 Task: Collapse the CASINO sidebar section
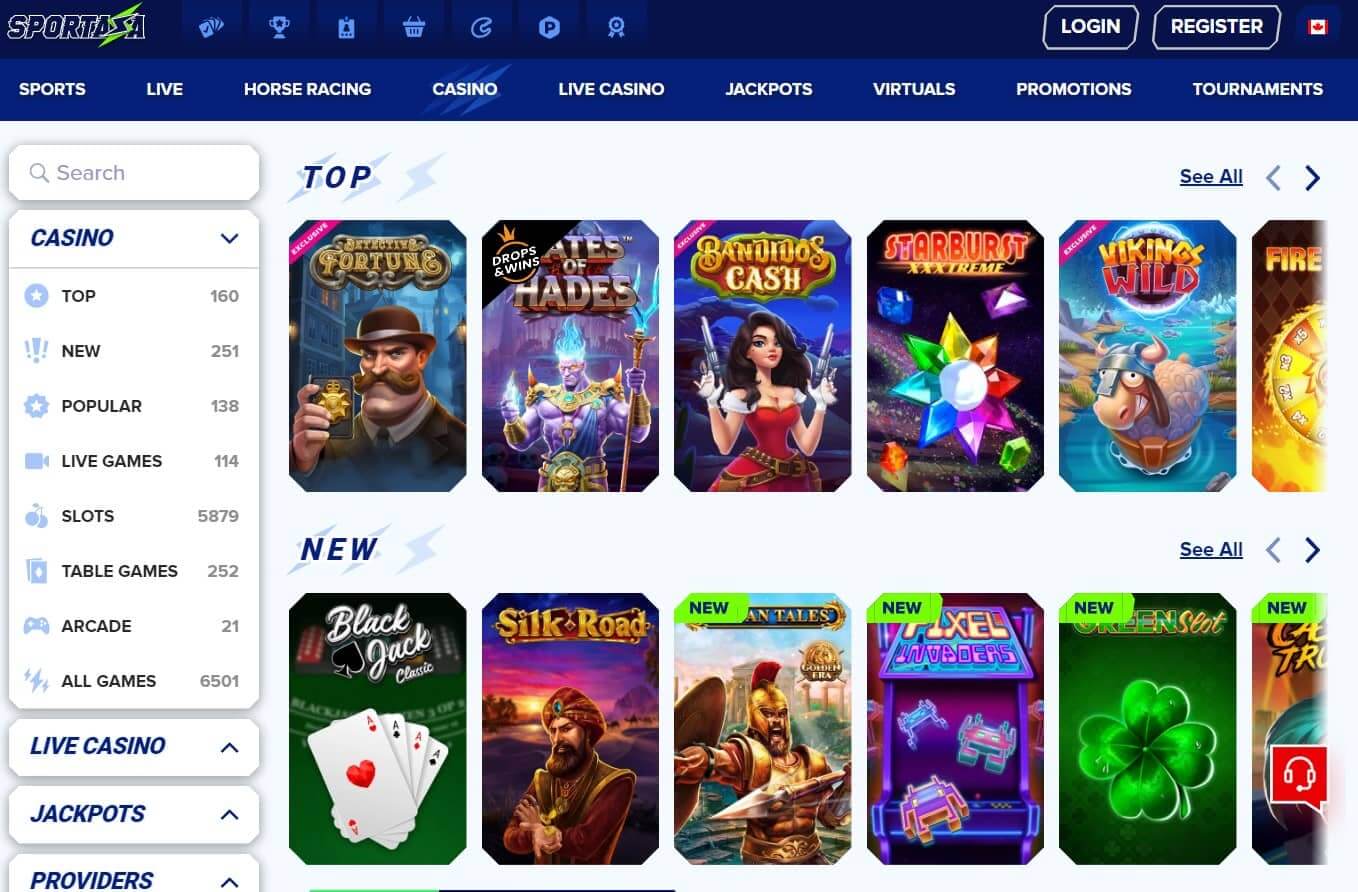229,238
